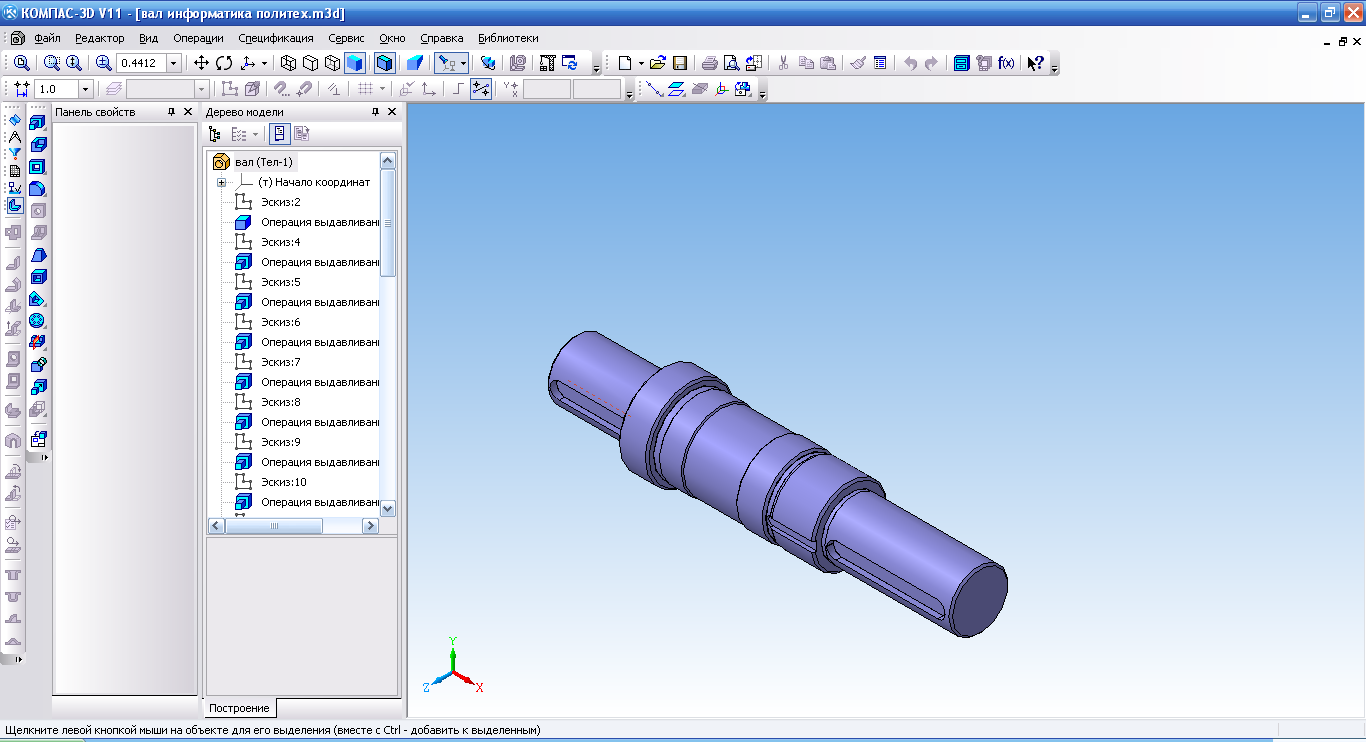Viewport: 1366px width, 742px height.
Task: Toggle shaded with edges display mode
Action: coord(385,63)
